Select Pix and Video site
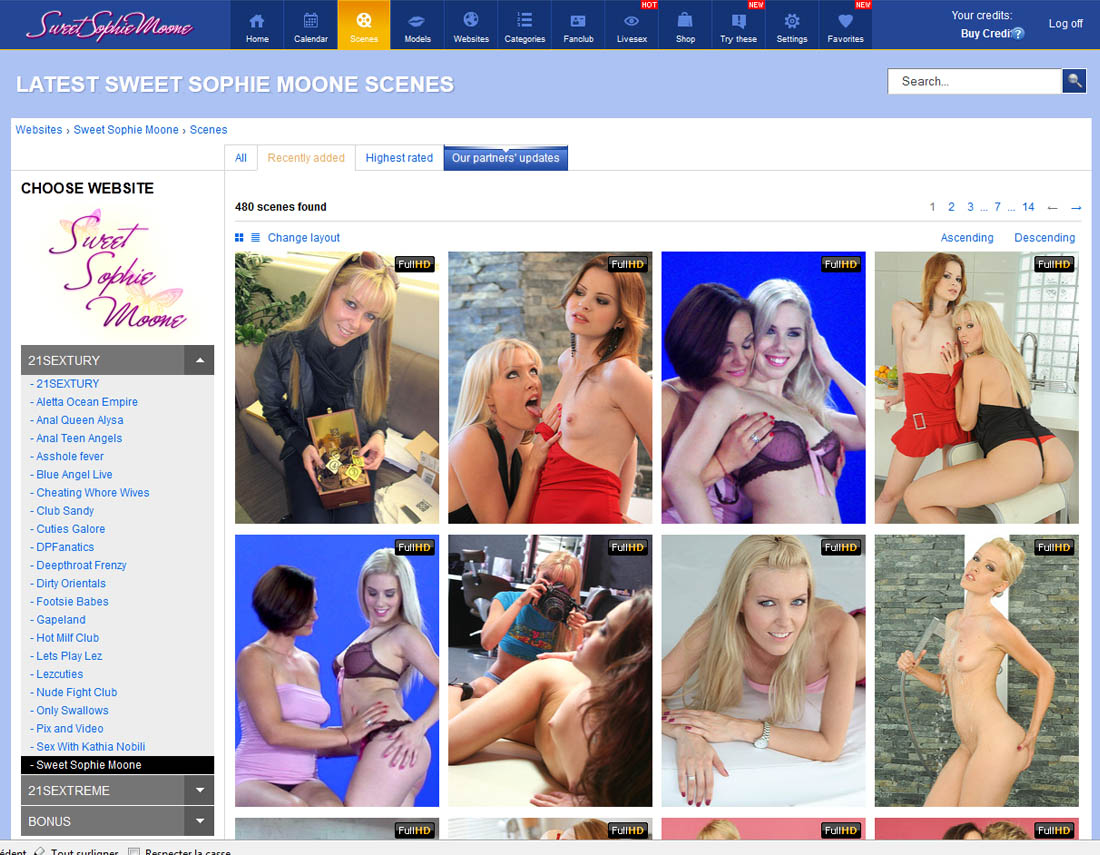 69,729
